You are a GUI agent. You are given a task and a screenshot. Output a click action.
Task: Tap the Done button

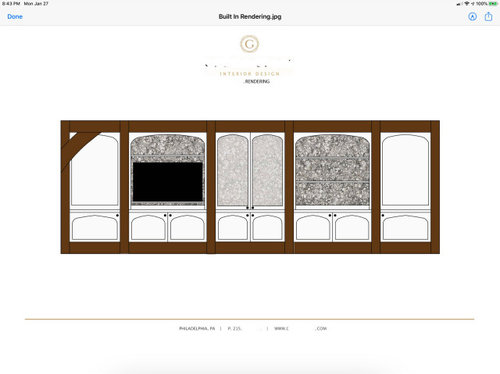15,16
